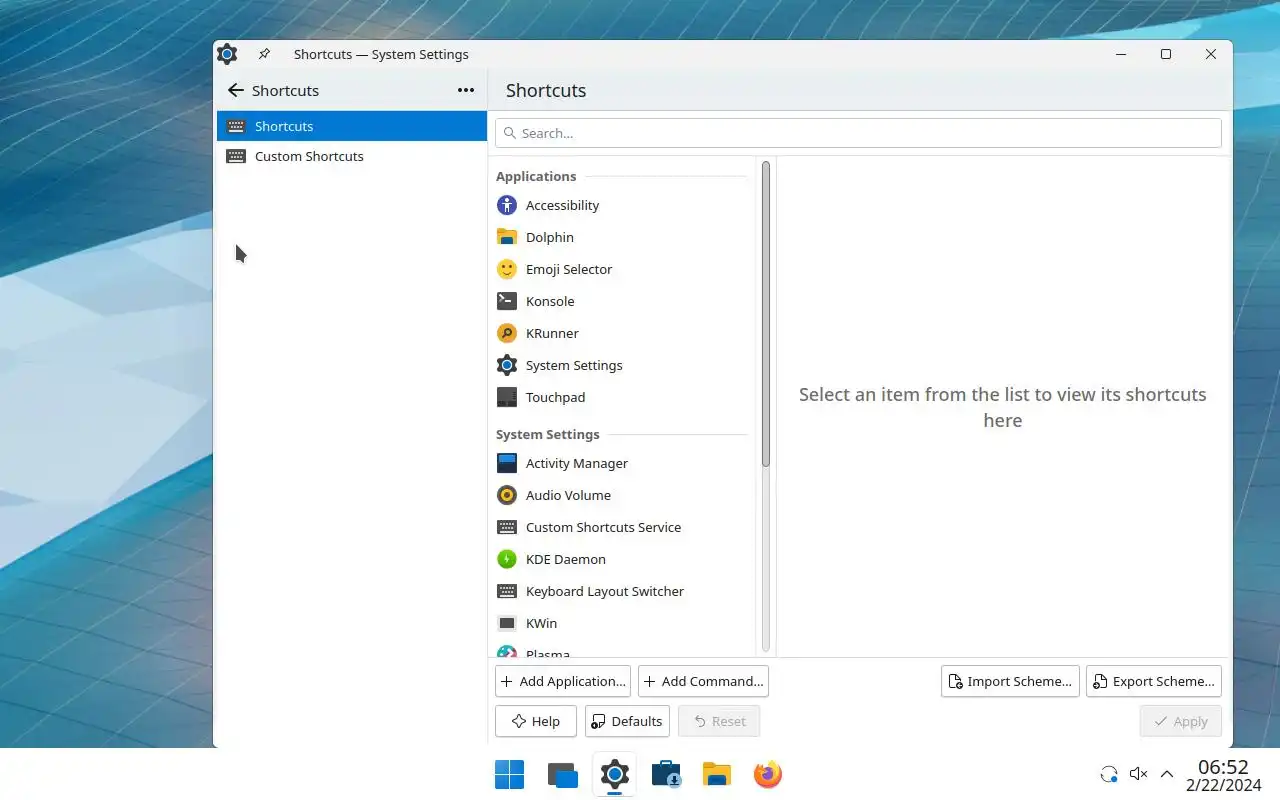
Task: Click the System Settings taskbar icon
Action: (x=614, y=774)
